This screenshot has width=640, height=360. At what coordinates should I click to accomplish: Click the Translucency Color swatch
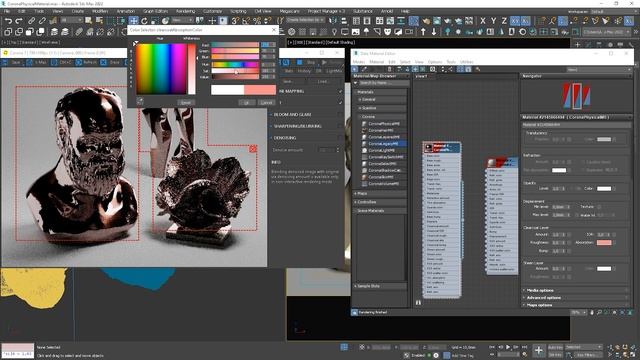pyautogui.click(x=604, y=139)
